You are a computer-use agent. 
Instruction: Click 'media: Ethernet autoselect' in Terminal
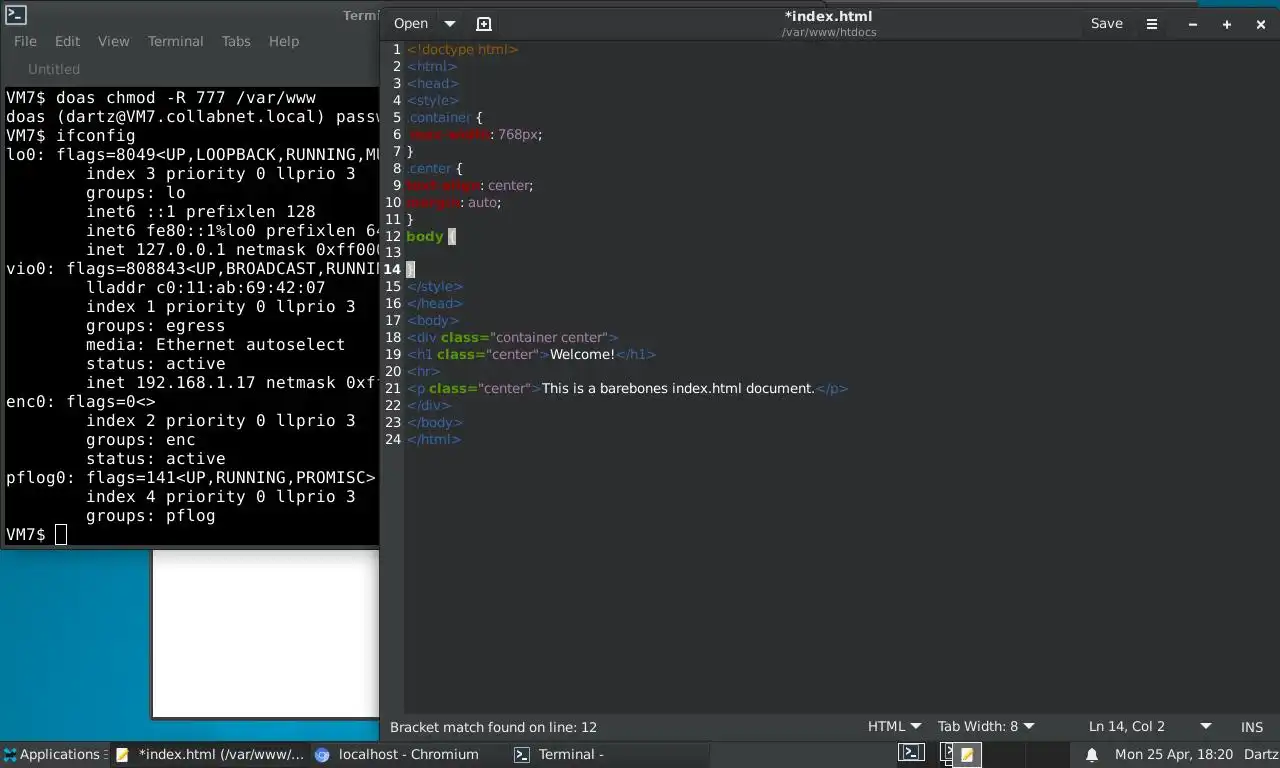tap(216, 345)
